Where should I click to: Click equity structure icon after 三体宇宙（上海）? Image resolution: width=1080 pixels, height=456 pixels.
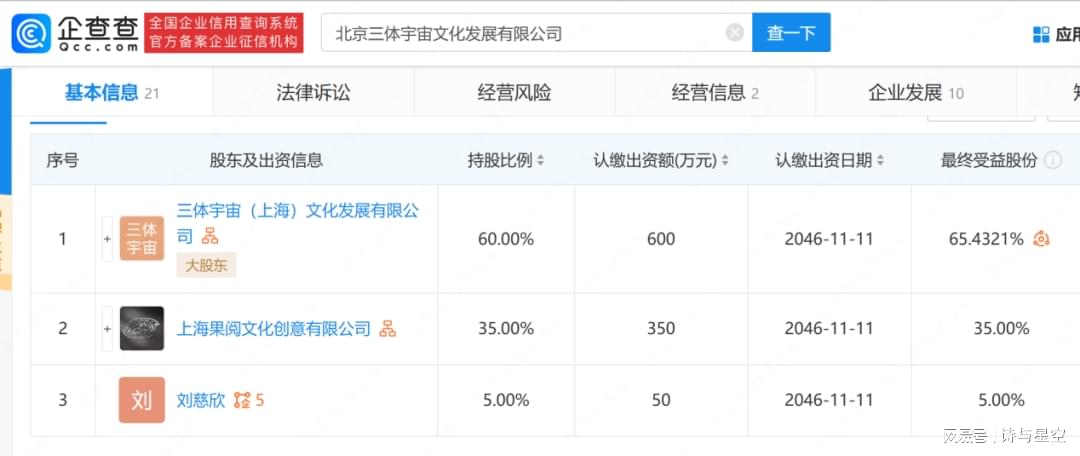click(209, 237)
